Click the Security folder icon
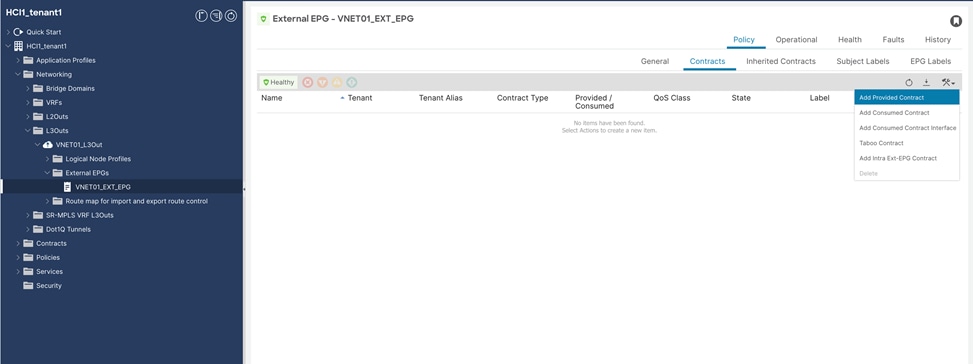This screenshot has width=973, height=364. click(x=28, y=286)
